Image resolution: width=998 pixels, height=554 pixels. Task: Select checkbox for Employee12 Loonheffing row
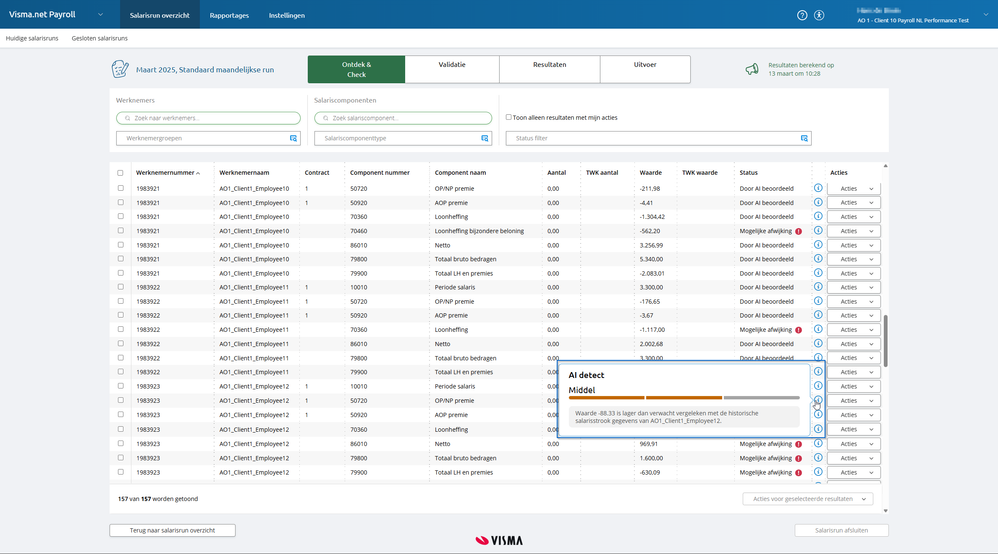tap(120, 429)
